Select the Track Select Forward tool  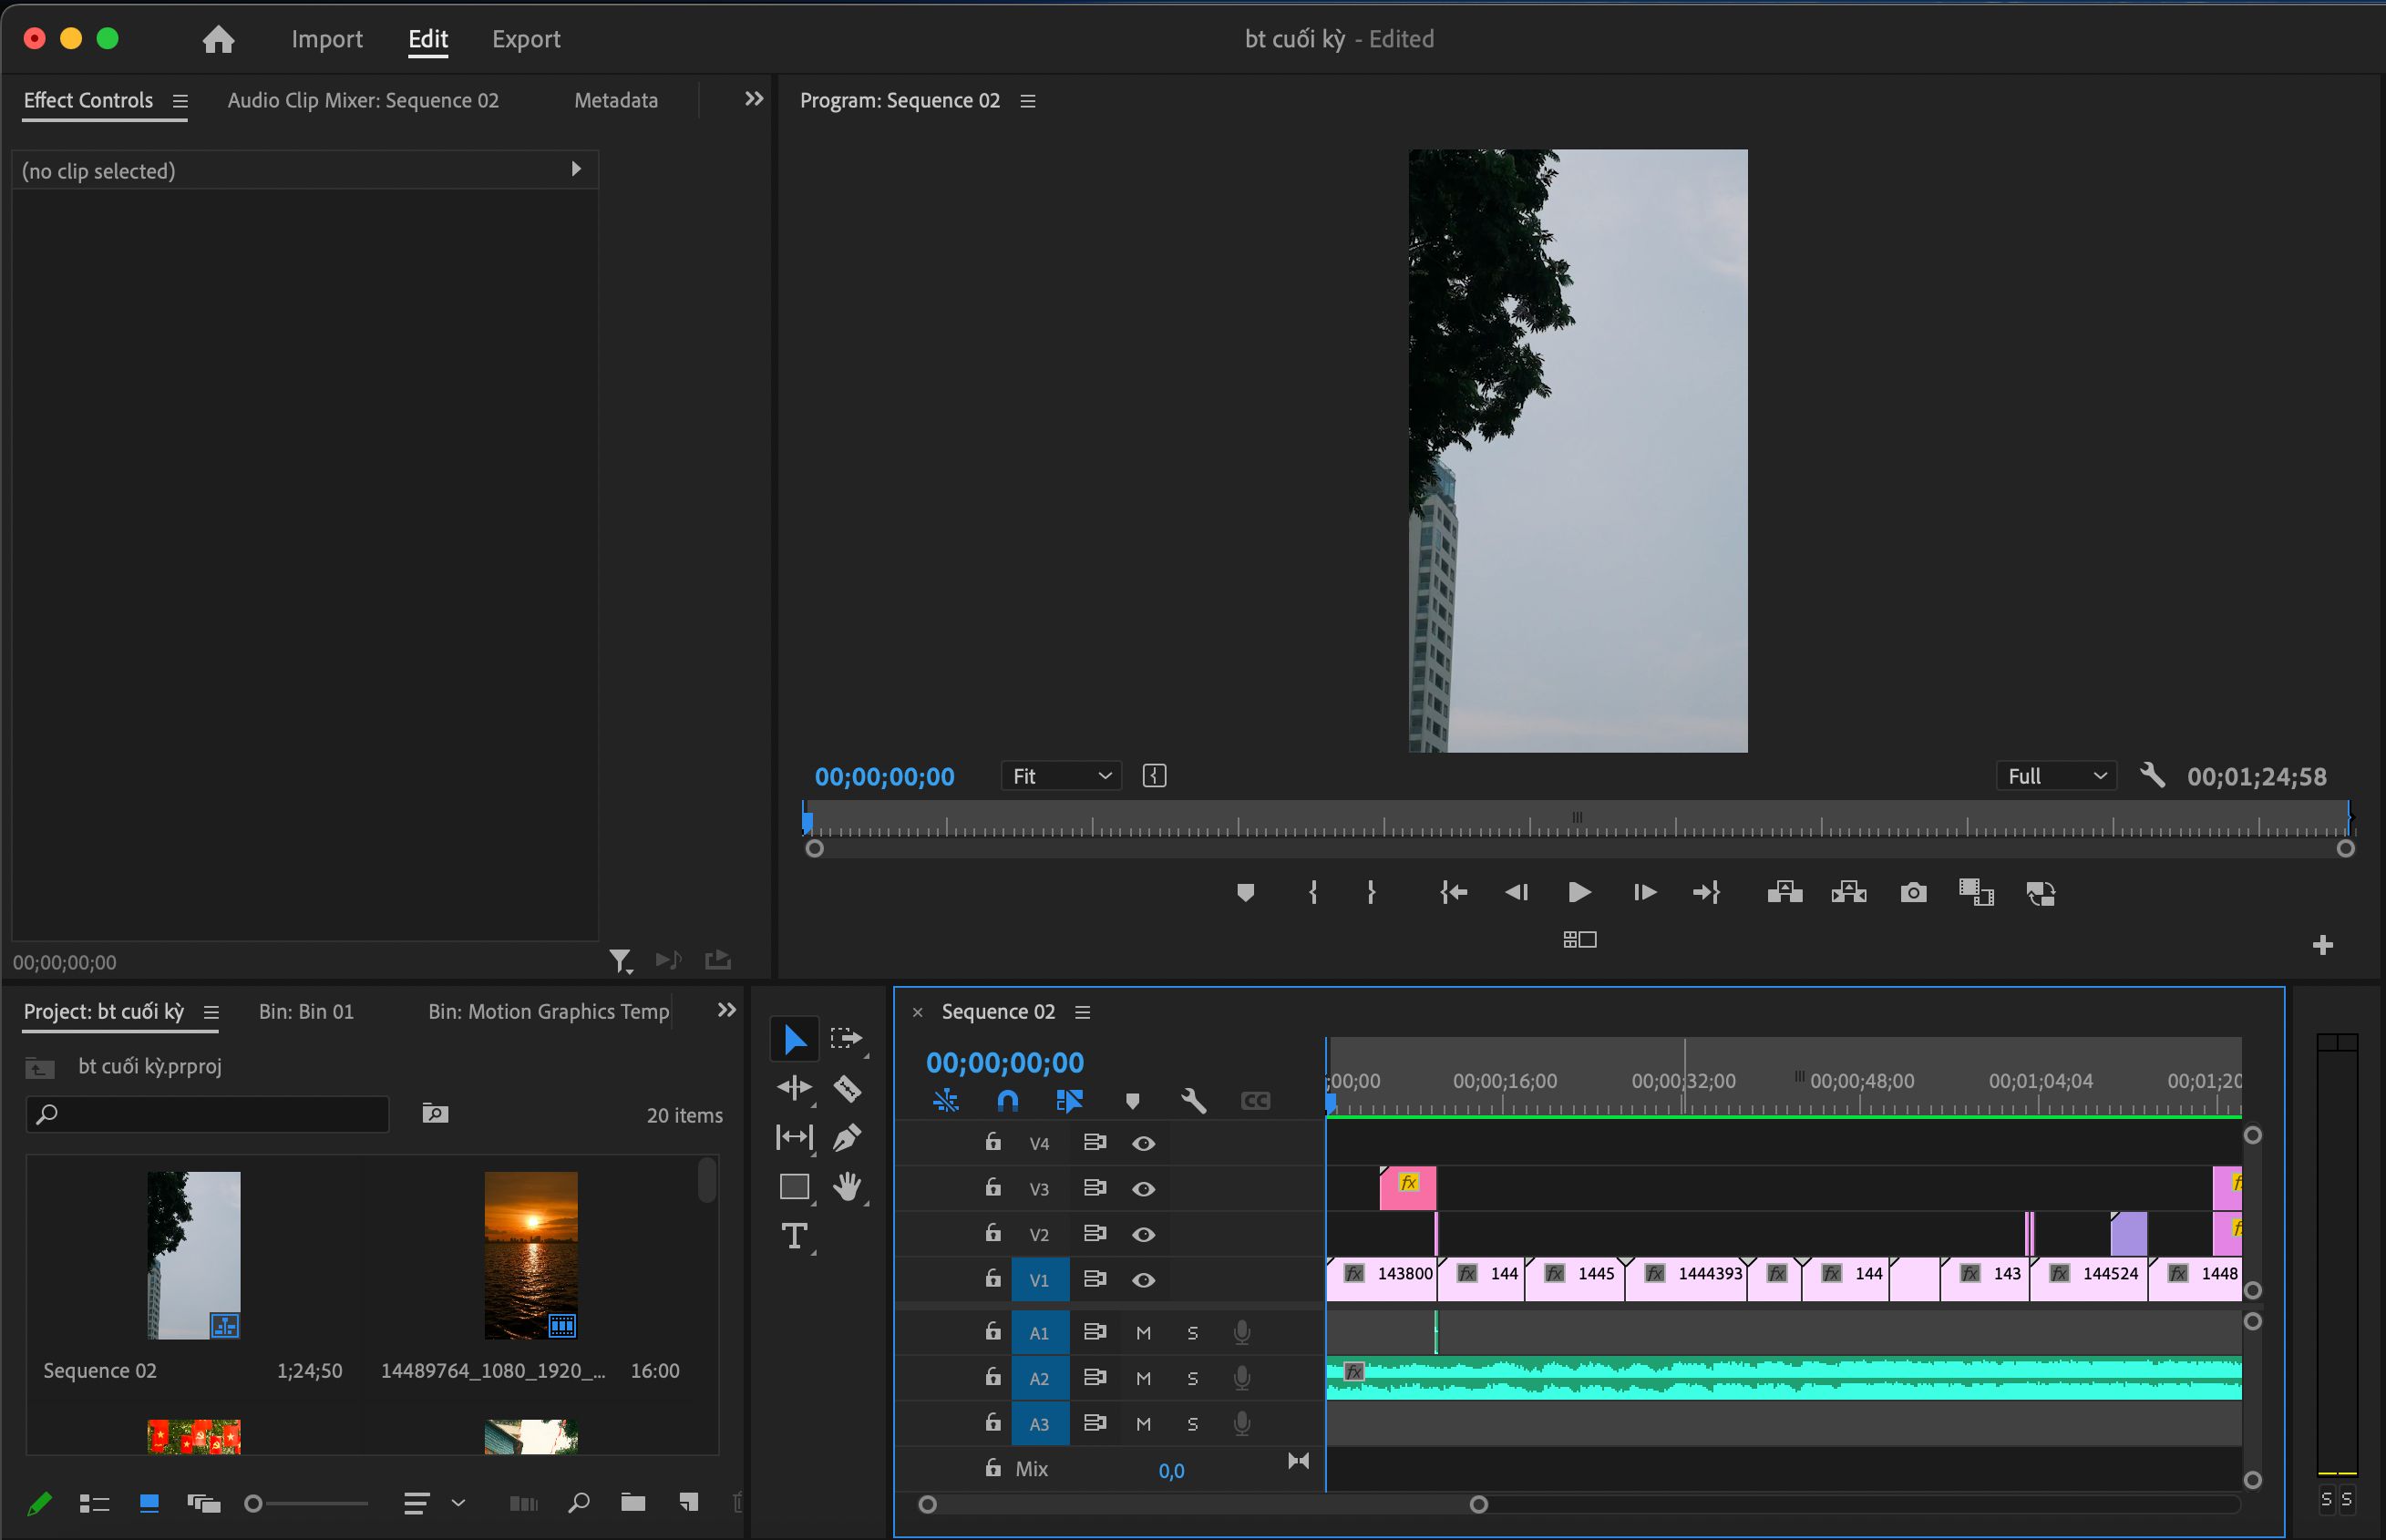tap(847, 1038)
